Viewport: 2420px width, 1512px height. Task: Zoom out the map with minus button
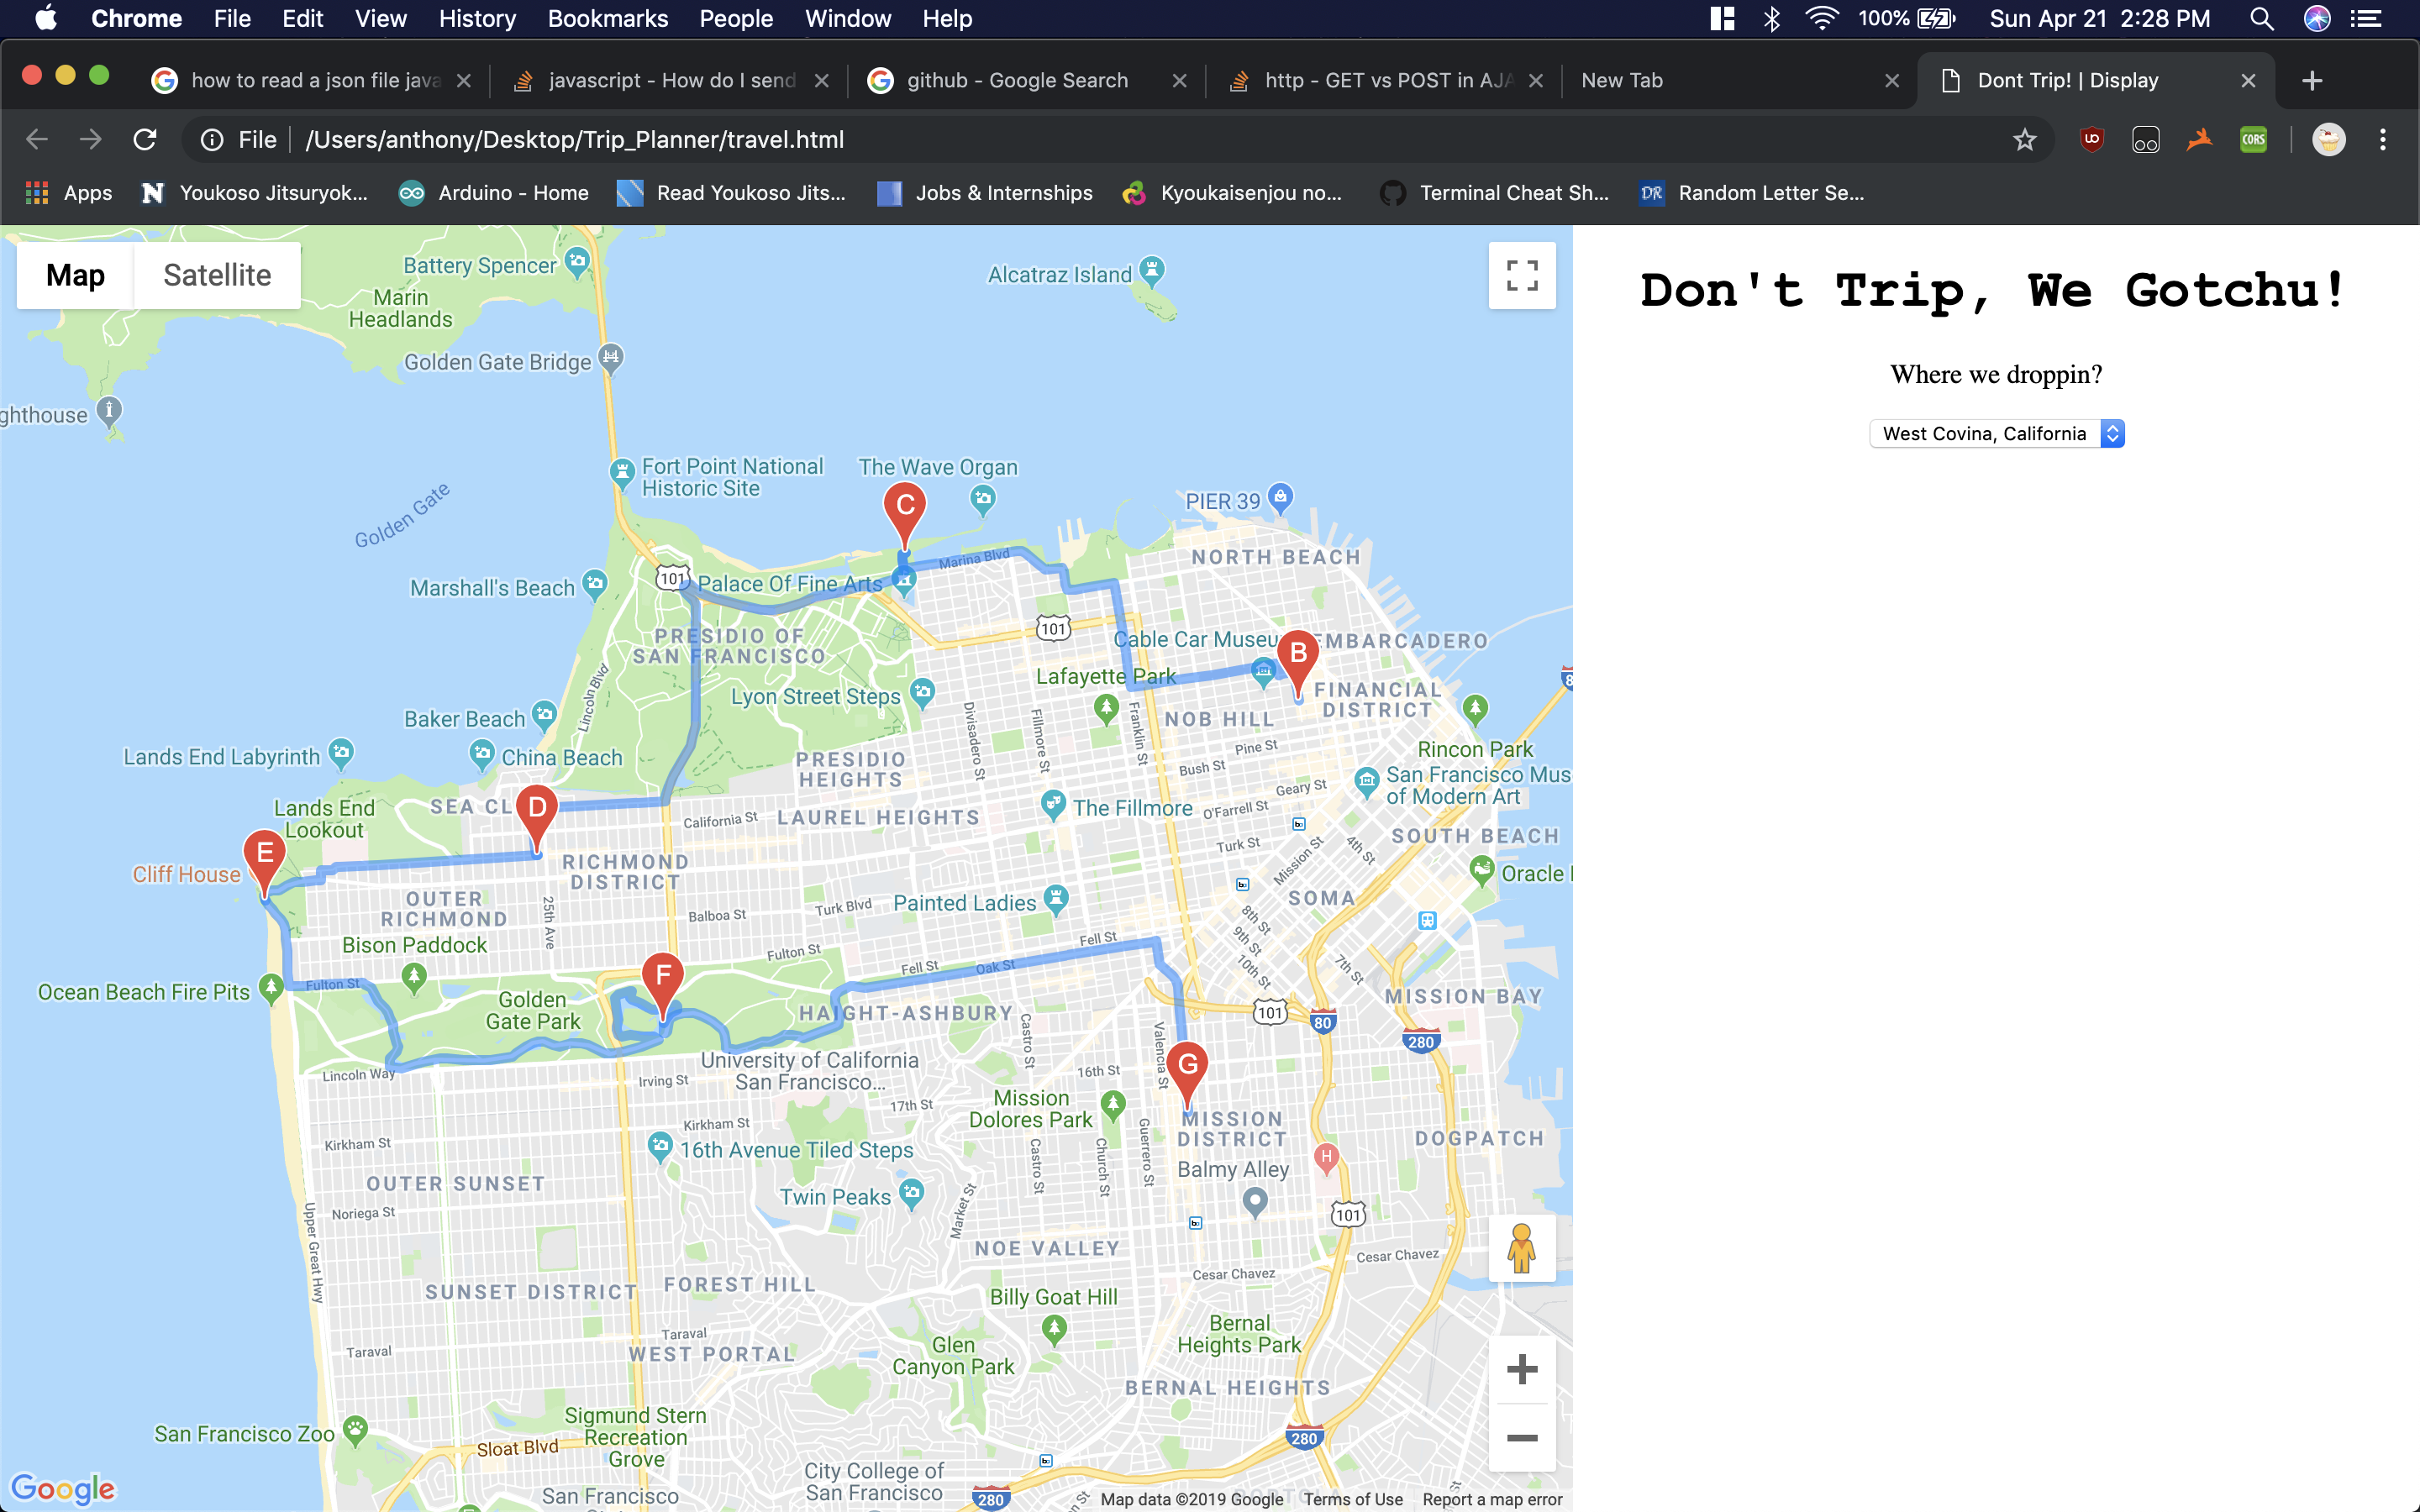tap(1521, 1438)
